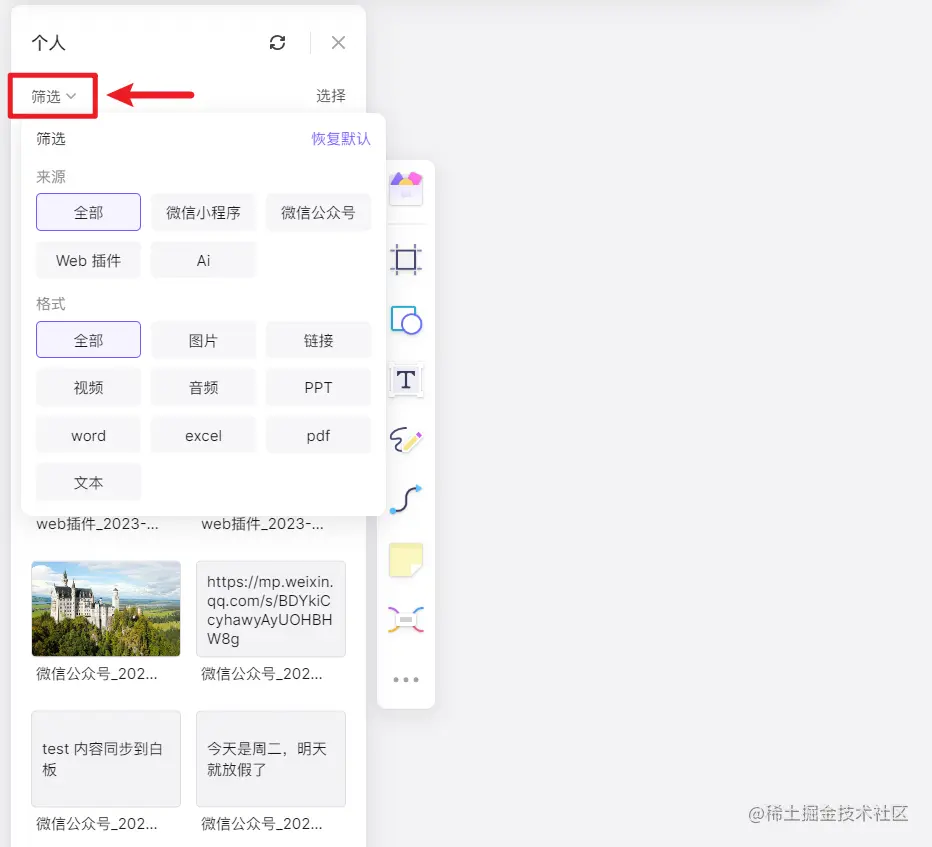932x847 pixels.
Task: Select the Pen drawing tool
Action: pos(406,440)
